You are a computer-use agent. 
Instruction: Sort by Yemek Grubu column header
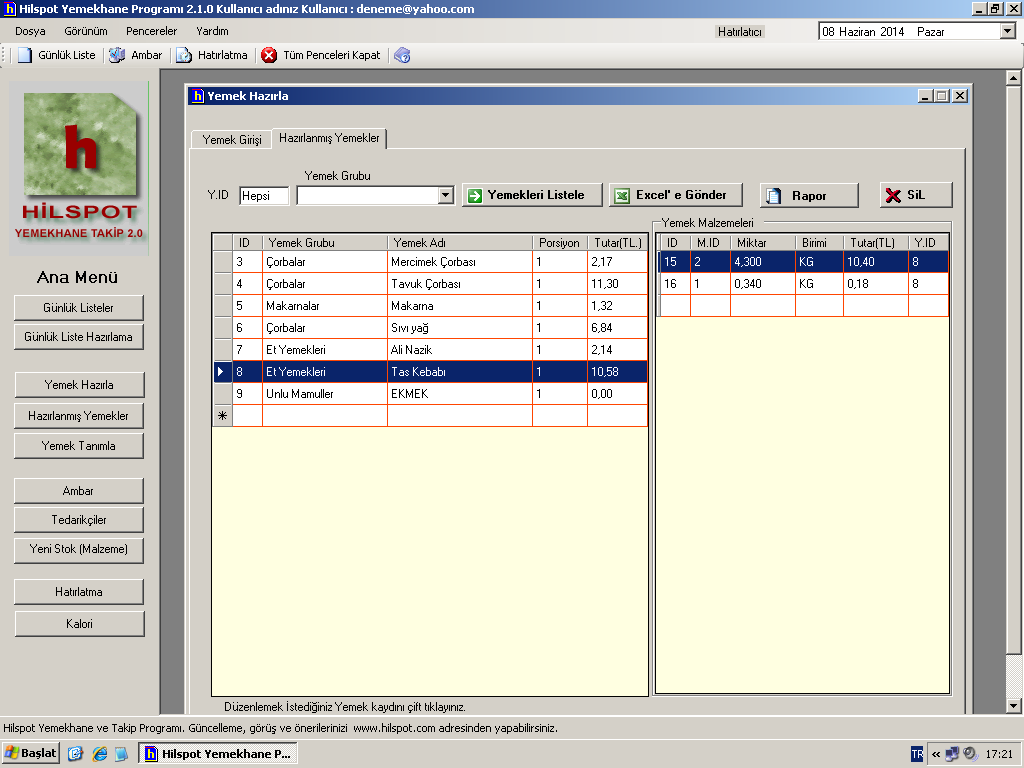(x=325, y=243)
